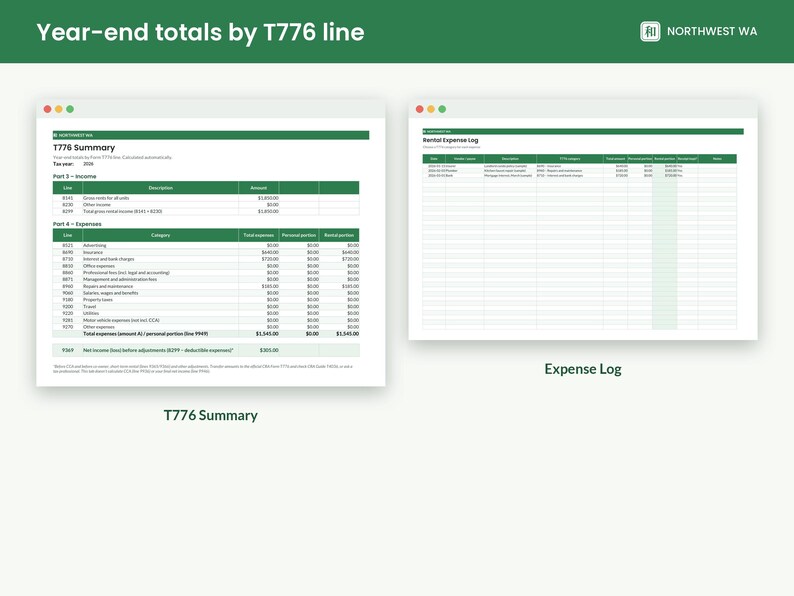
Task: Open '8710 – Interest and bank charges' category cell
Action: tap(570, 175)
